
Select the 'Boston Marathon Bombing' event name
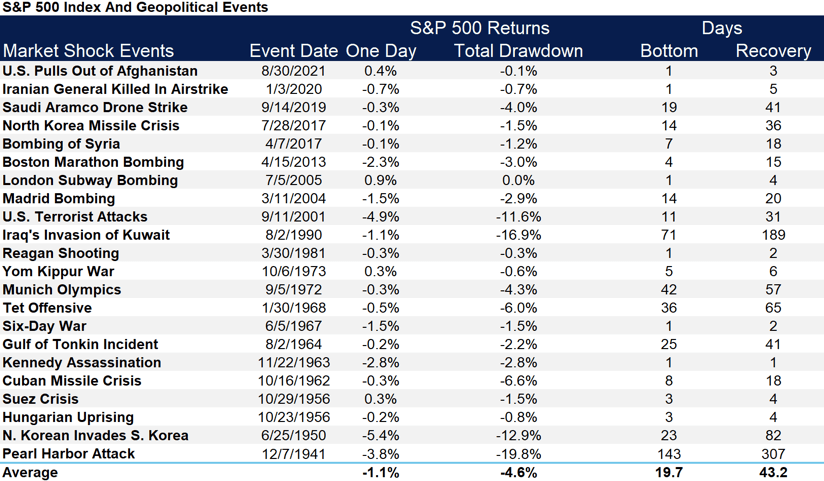[93, 162]
